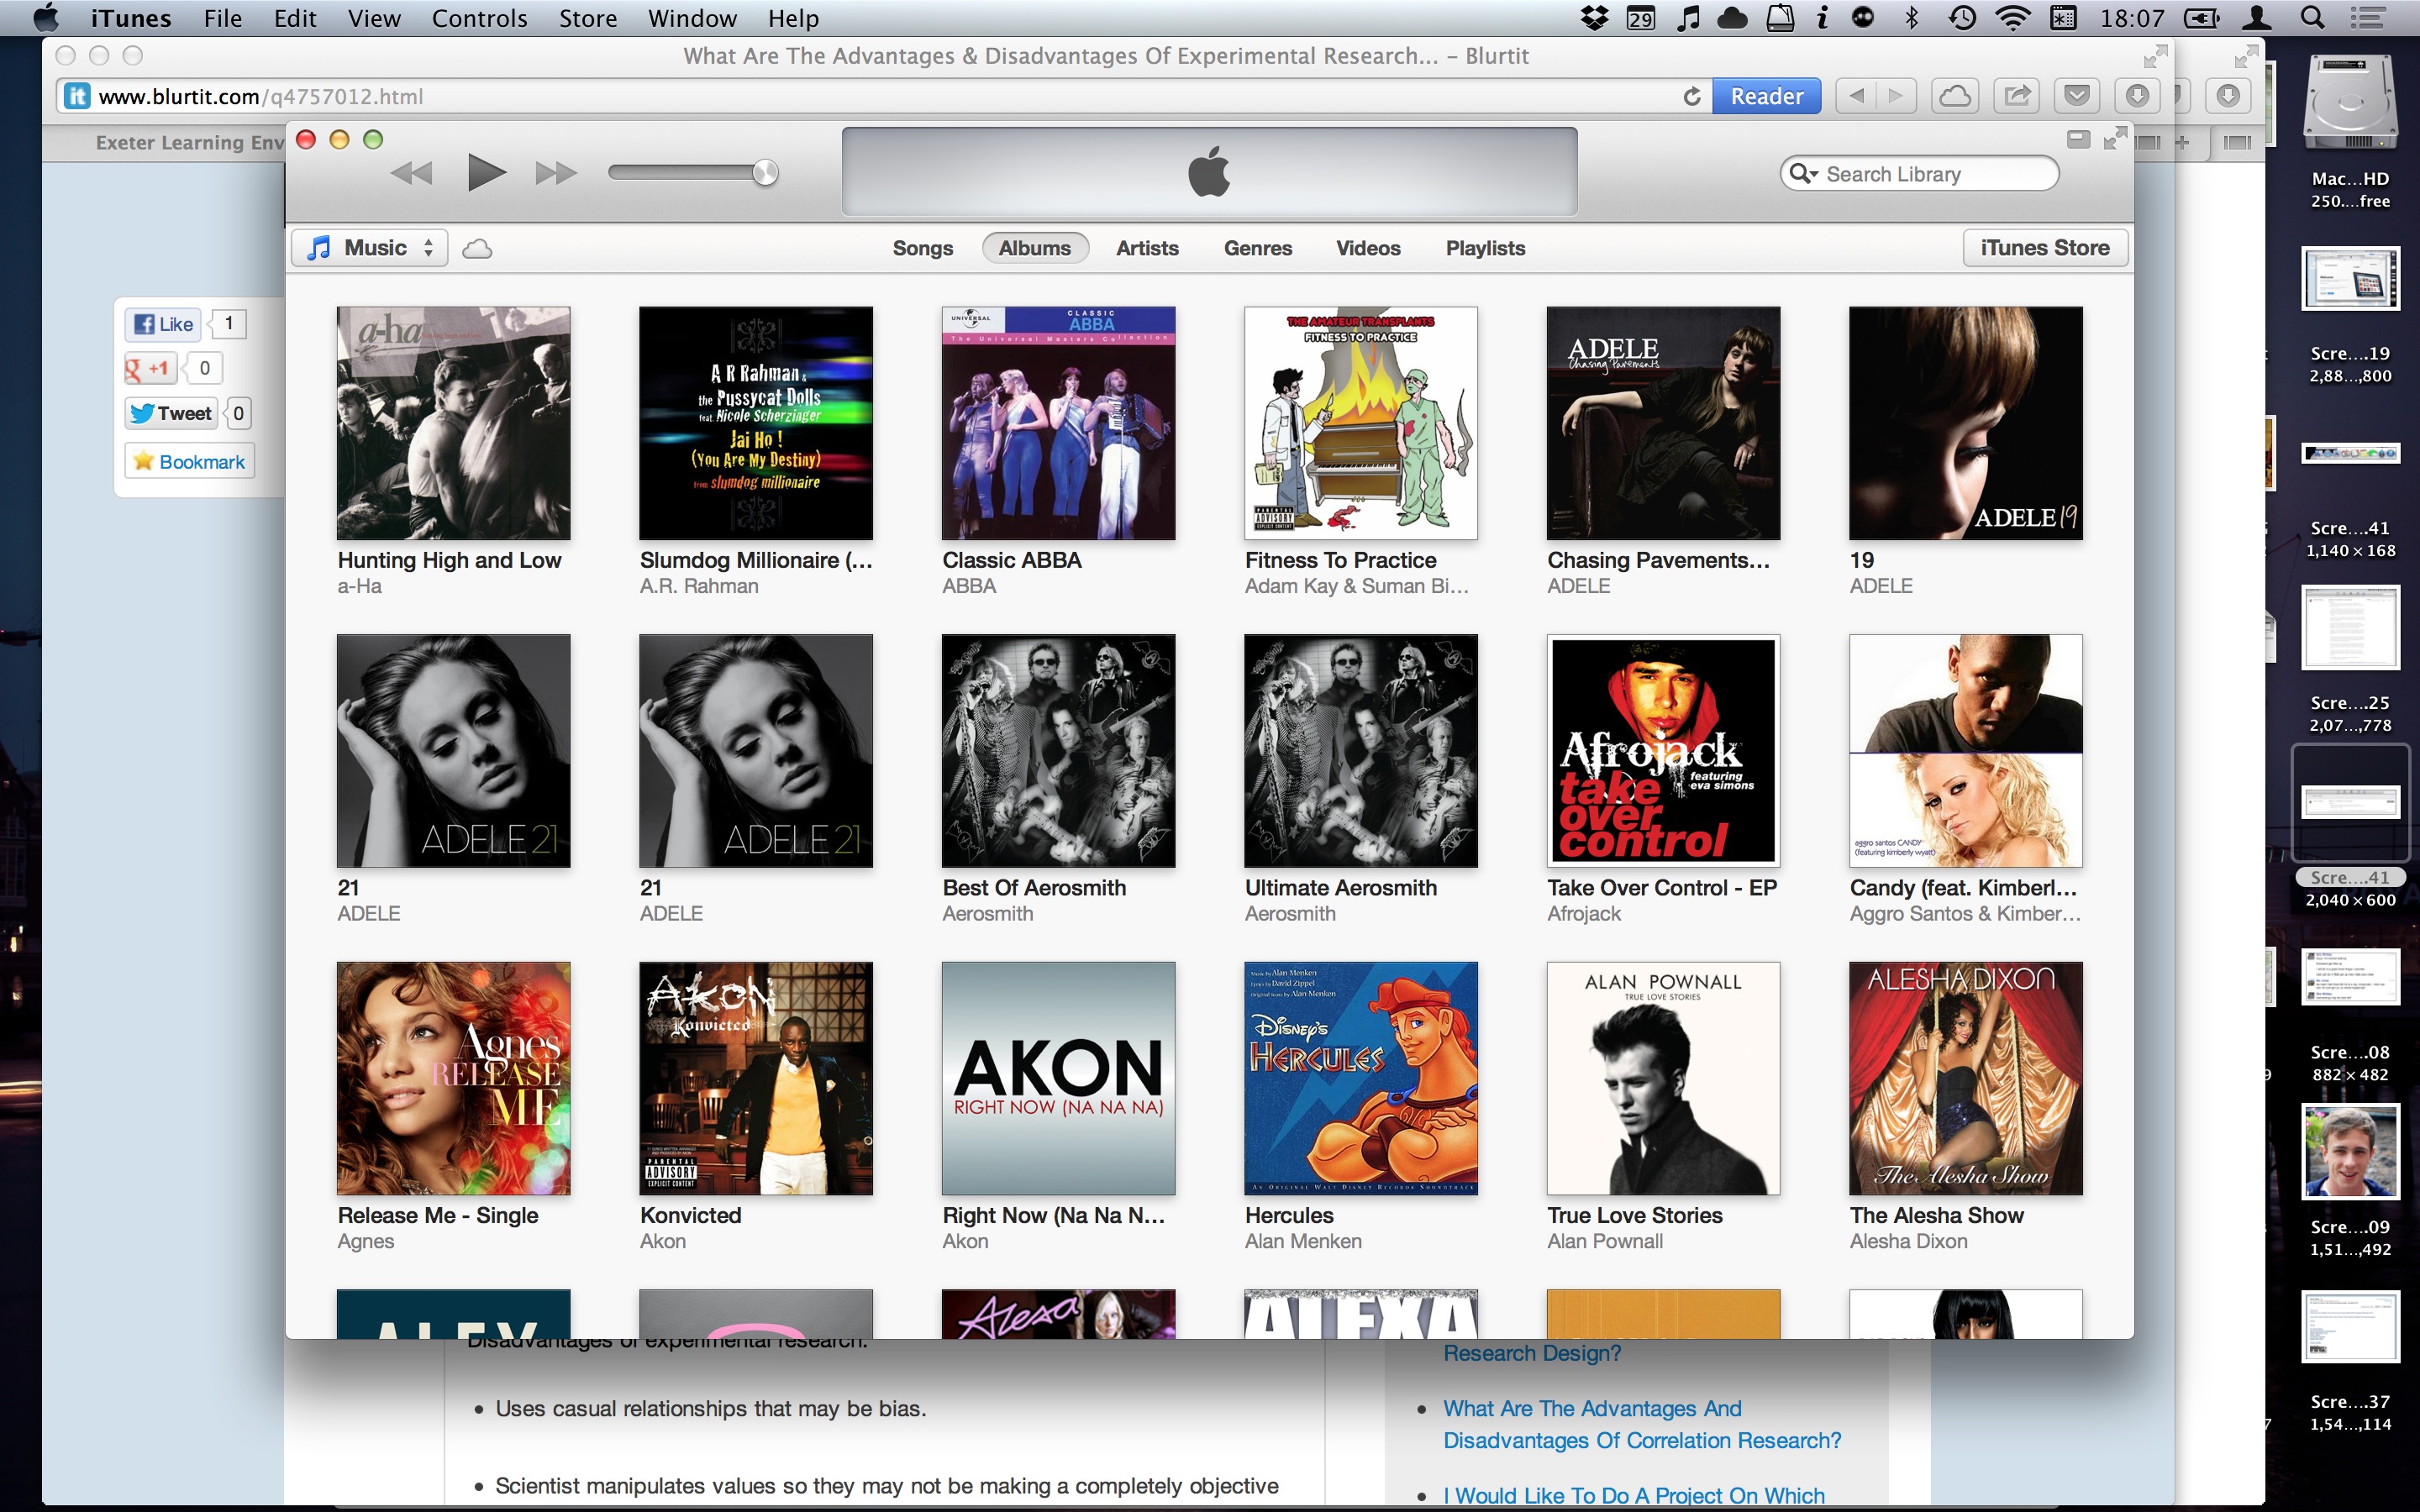
Task: Open the Genres tab
Action: pos(1258,248)
